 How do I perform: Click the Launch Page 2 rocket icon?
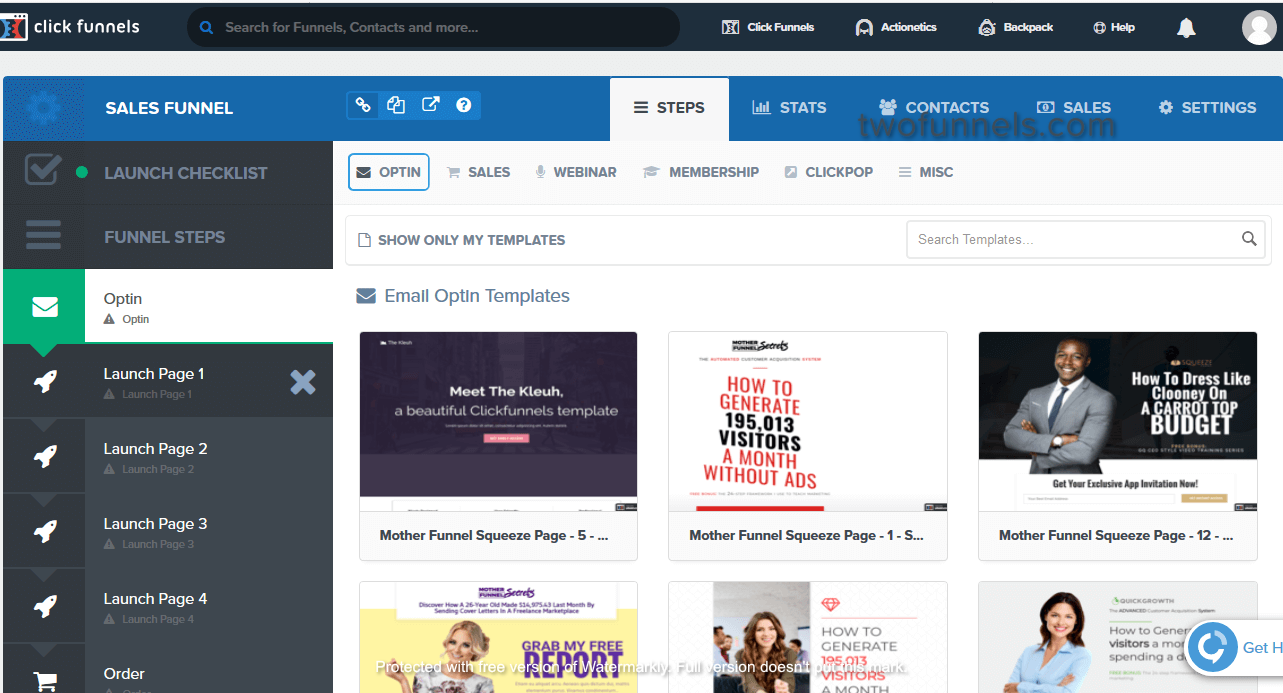45,456
